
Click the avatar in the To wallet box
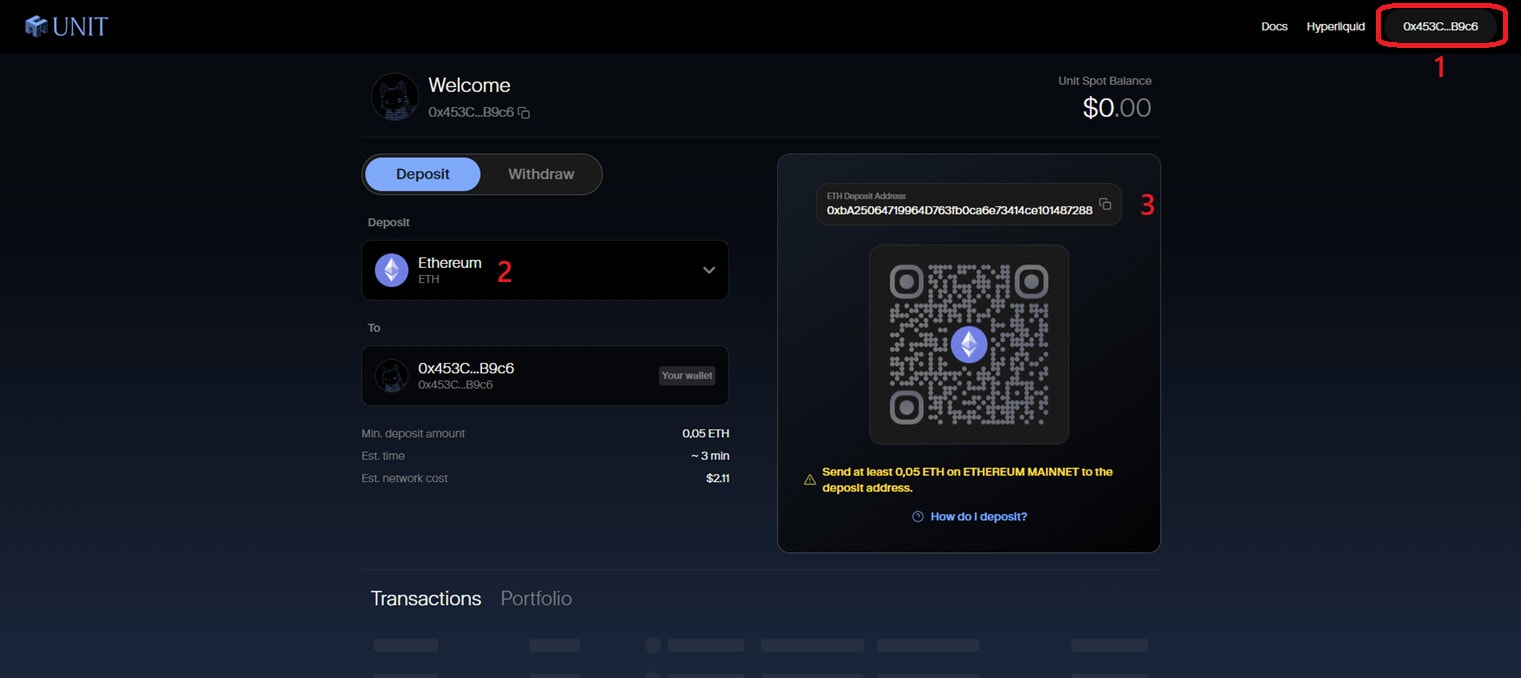tap(391, 376)
